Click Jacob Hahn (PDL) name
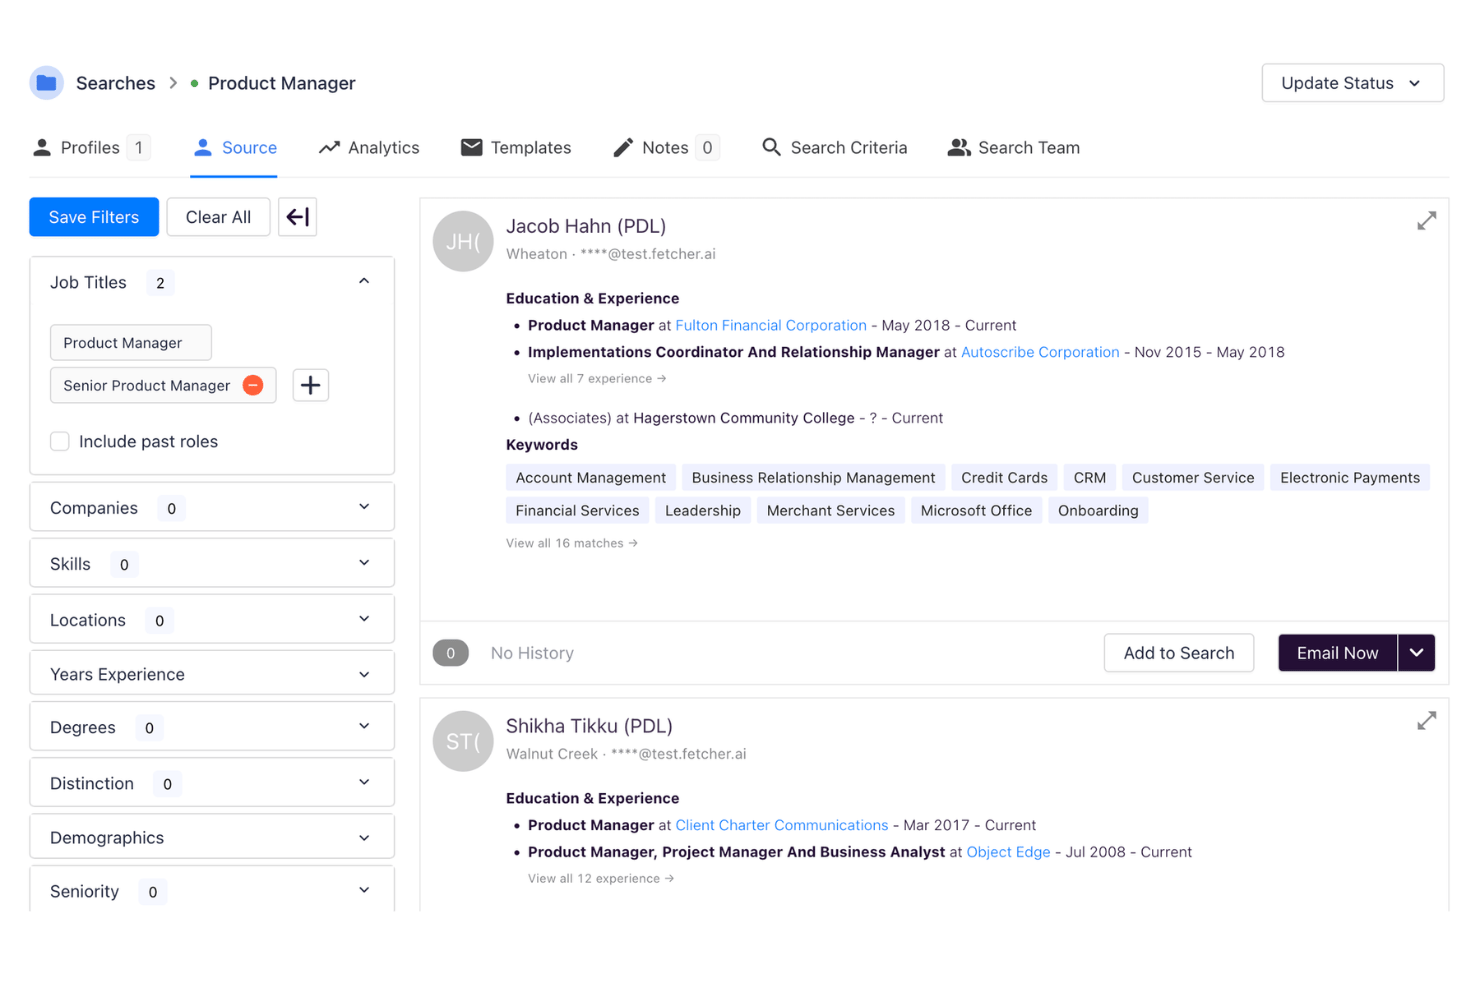 pyautogui.click(x=586, y=227)
